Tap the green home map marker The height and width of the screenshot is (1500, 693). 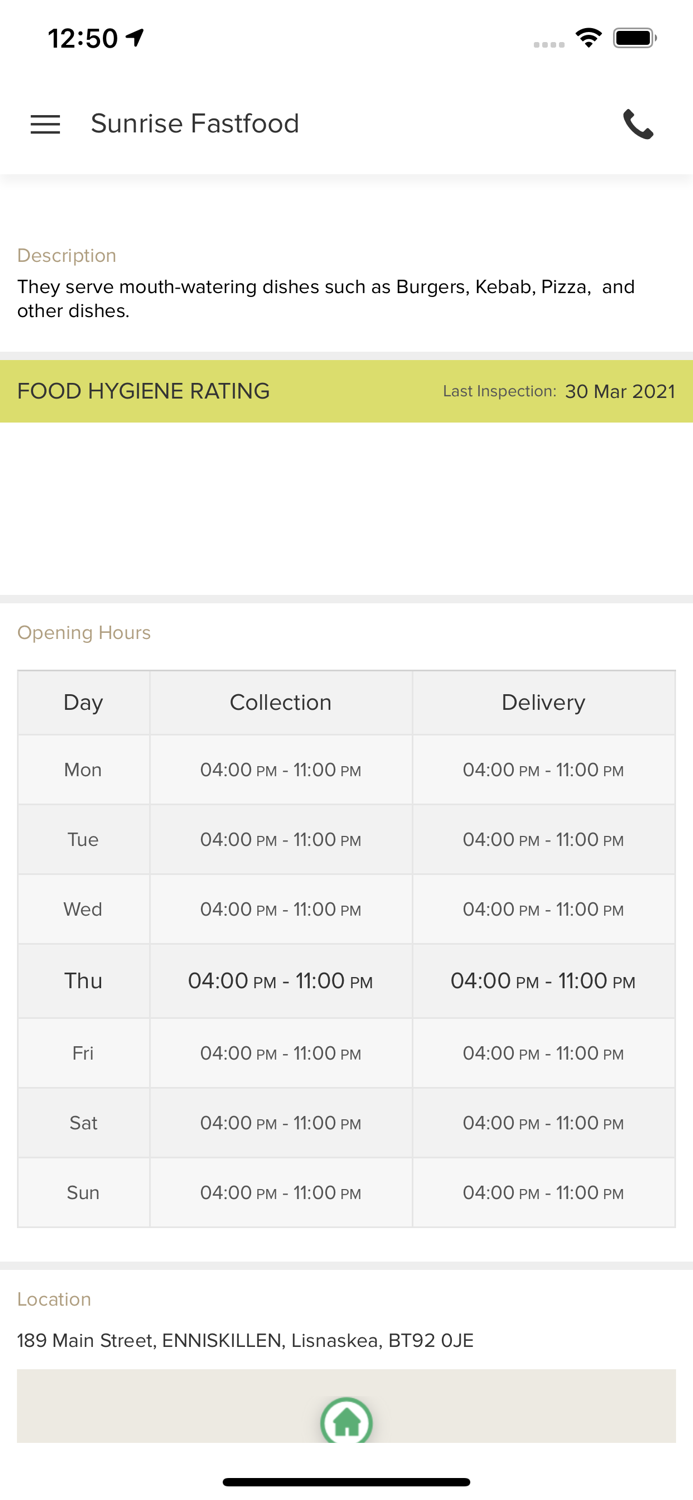(346, 1421)
